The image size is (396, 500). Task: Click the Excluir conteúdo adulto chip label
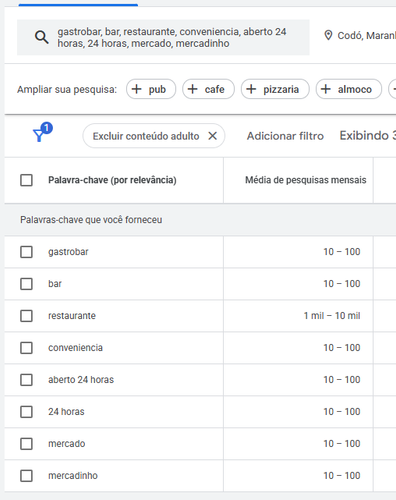point(146,136)
